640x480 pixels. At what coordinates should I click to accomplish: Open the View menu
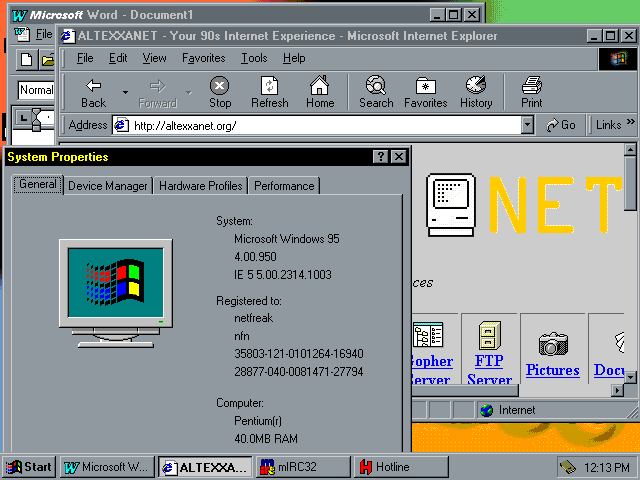coord(154,58)
